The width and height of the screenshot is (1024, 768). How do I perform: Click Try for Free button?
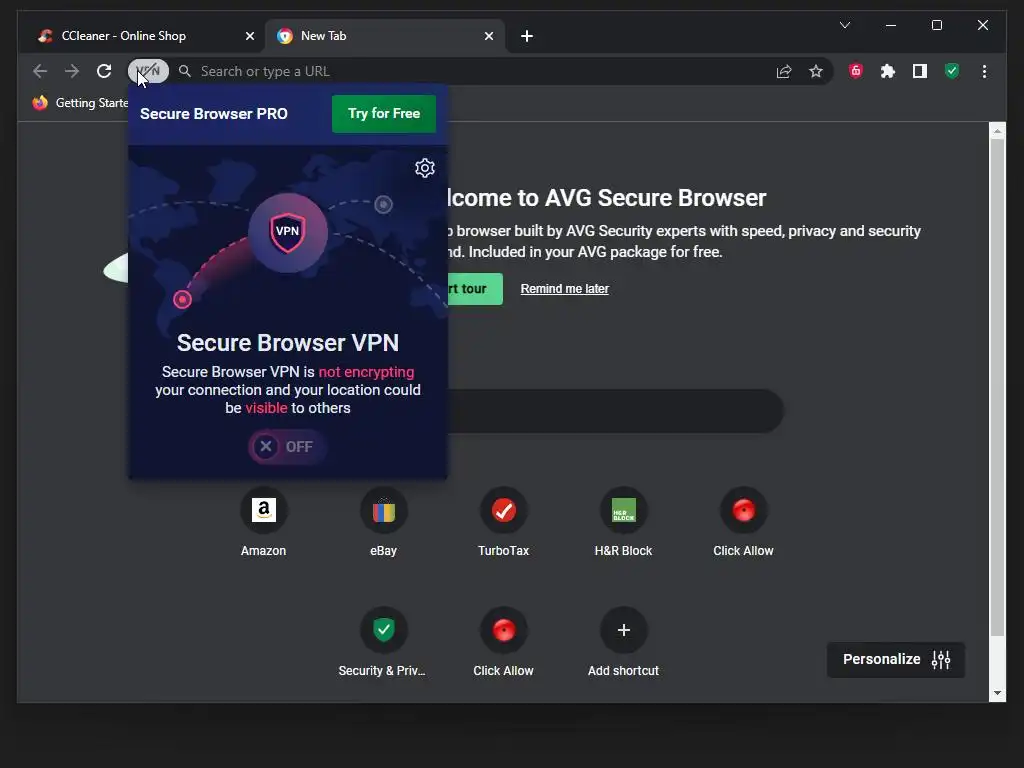(384, 114)
